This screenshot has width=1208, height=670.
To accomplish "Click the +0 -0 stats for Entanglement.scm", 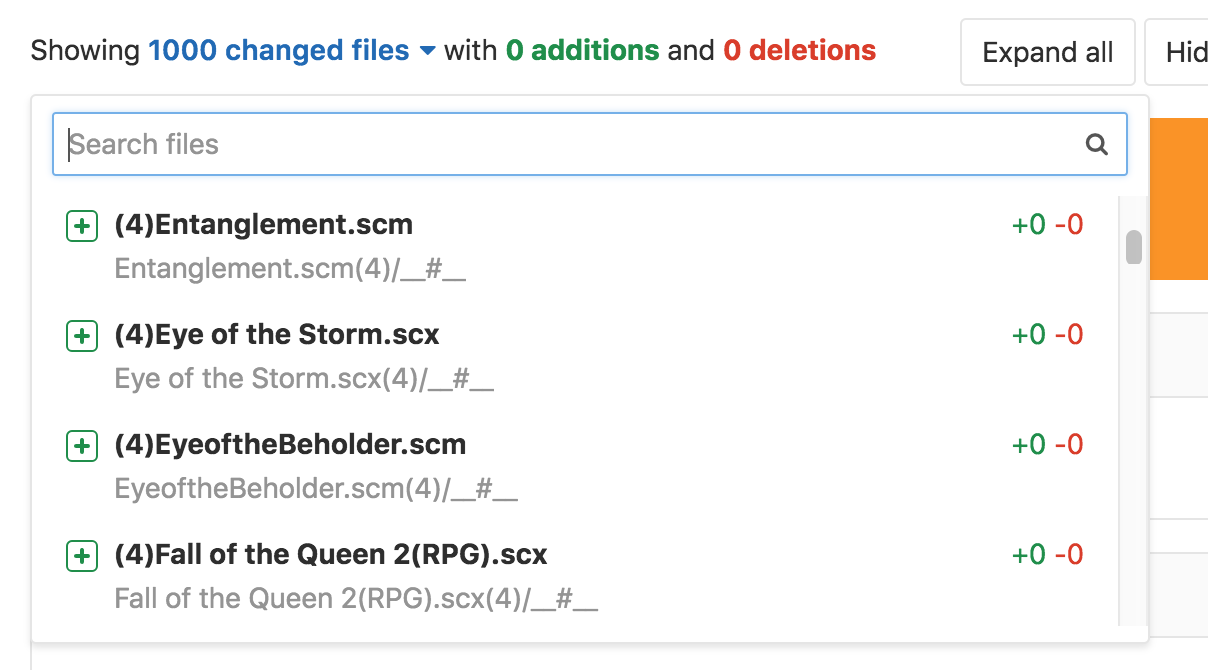I will [1047, 225].
